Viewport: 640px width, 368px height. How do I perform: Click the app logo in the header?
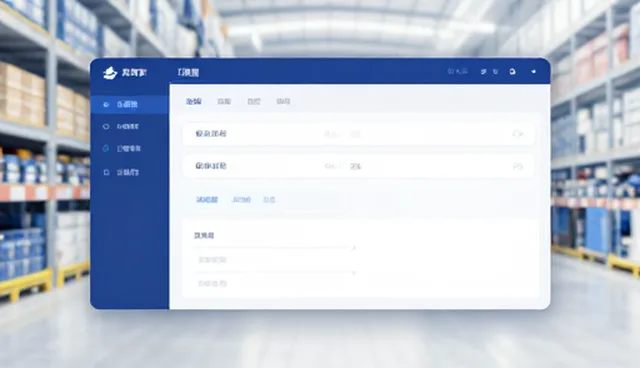click(x=110, y=73)
